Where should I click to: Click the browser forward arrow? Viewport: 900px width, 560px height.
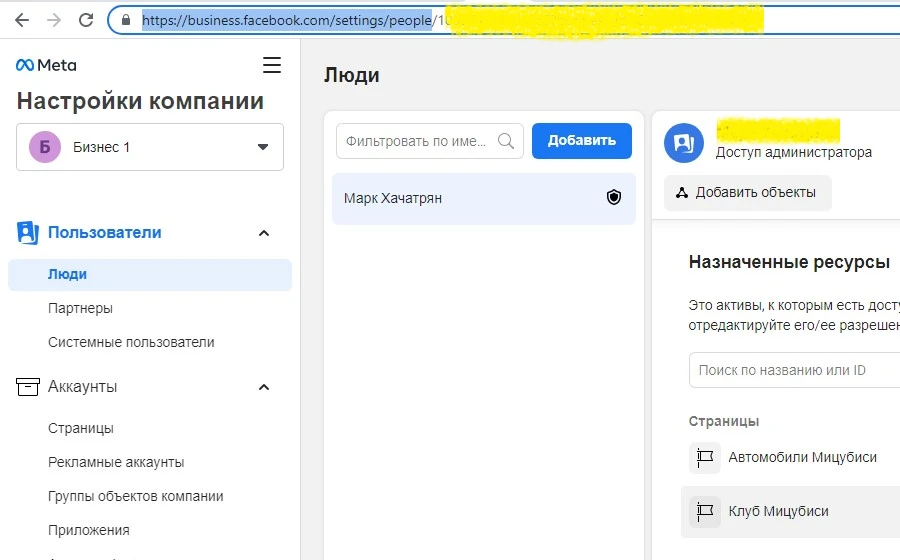pos(54,20)
